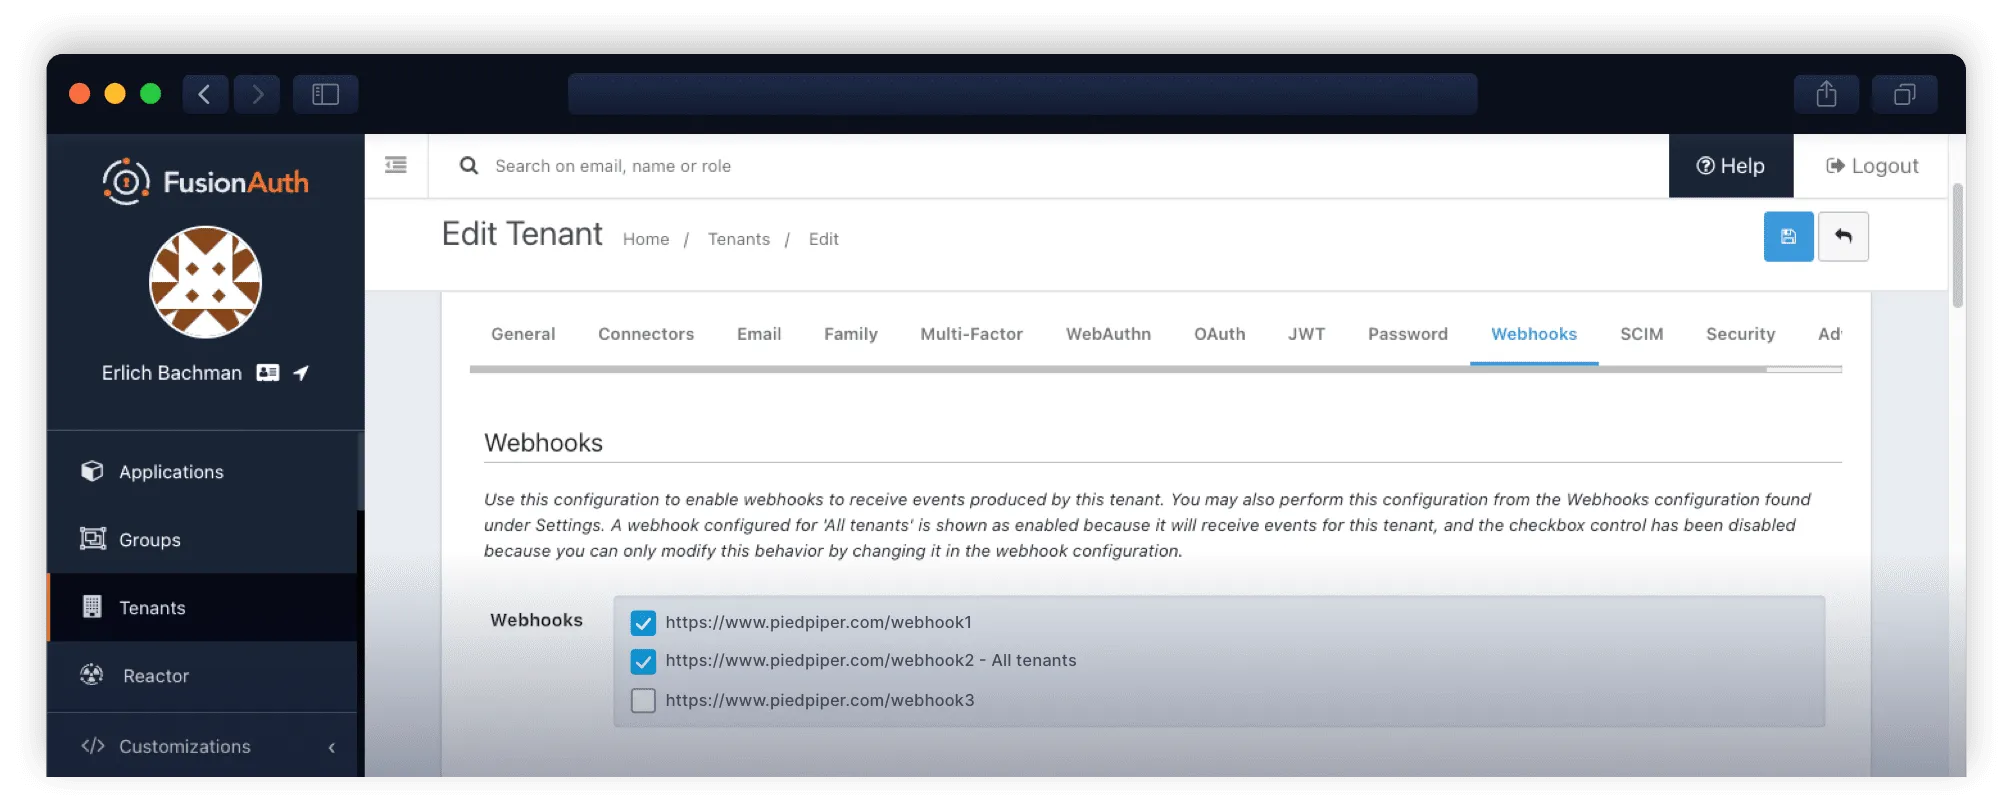Open the WebAuthn tab
This screenshot has height=801, width=2013.
coord(1108,334)
